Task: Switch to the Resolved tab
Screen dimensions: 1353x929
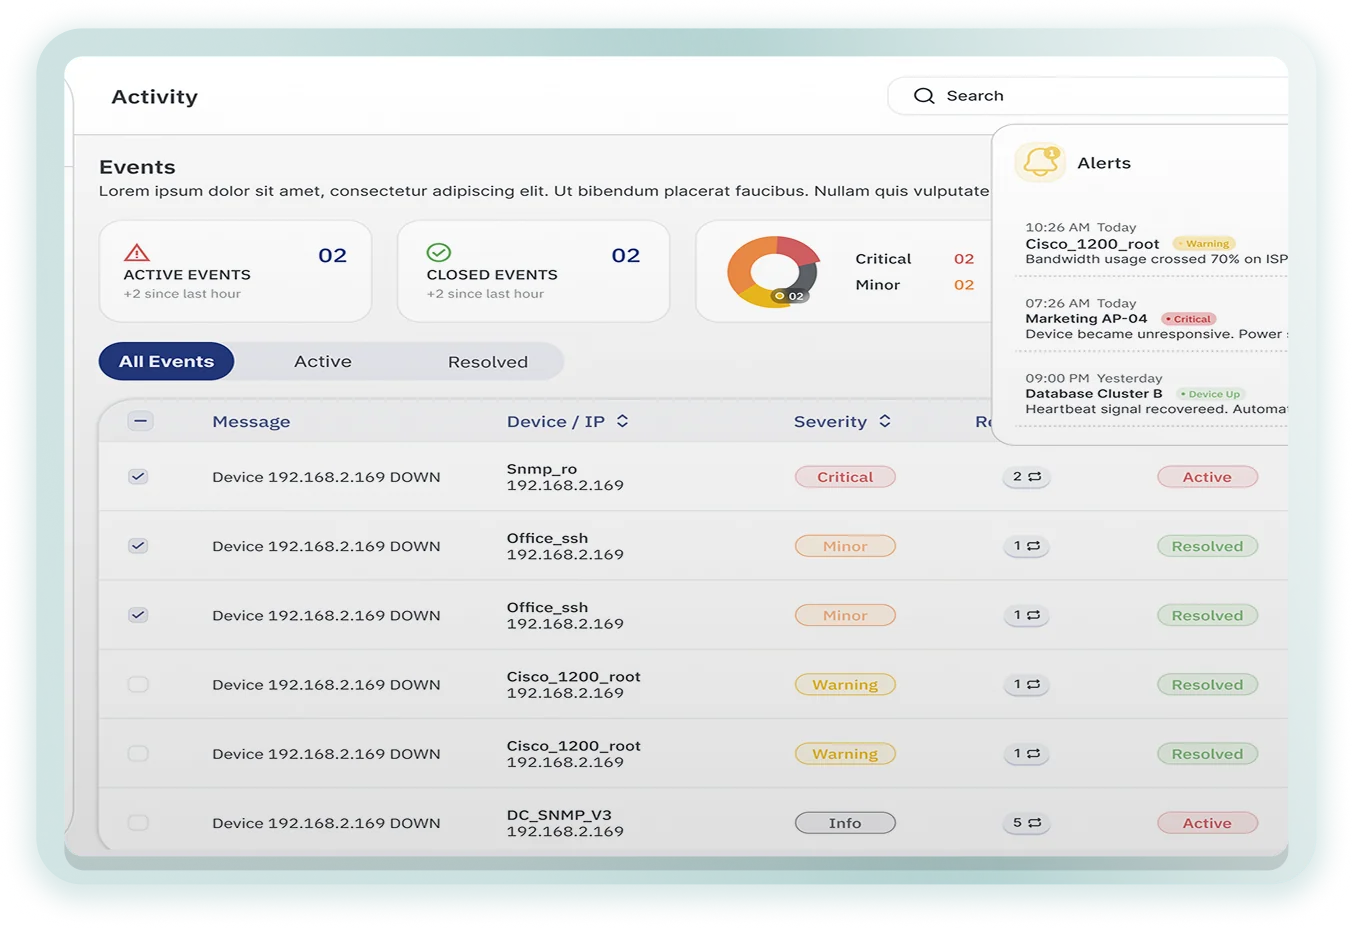Action: (x=488, y=362)
